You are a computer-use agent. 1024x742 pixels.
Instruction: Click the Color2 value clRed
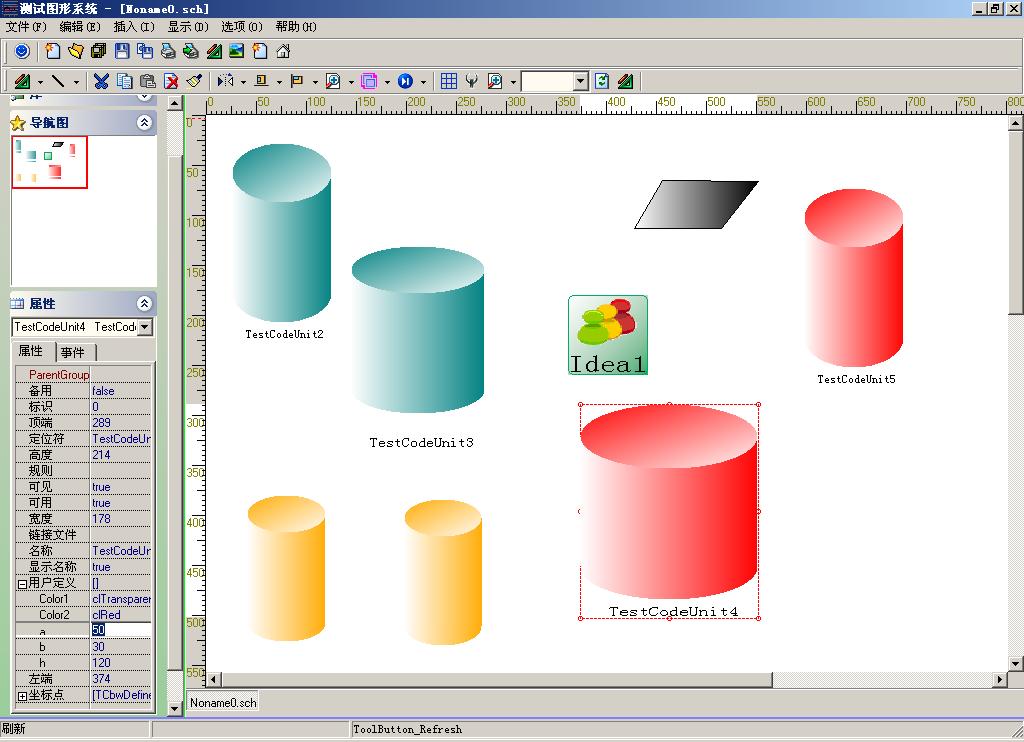pos(121,615)
